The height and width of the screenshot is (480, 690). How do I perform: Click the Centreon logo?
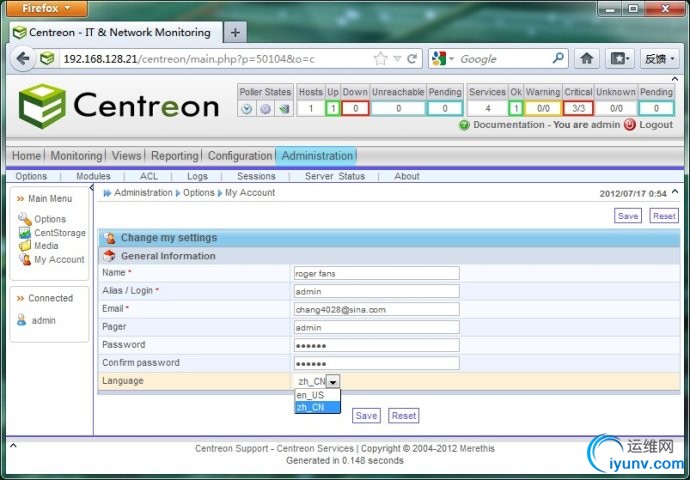click(x=119, y=106)
